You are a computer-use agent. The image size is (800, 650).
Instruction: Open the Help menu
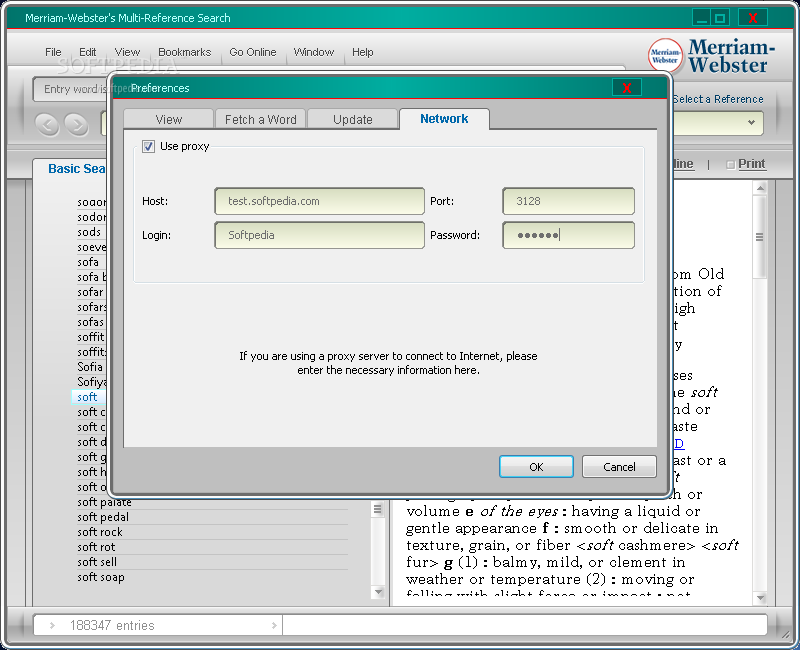pyautogui.click(x=362, y=52)
